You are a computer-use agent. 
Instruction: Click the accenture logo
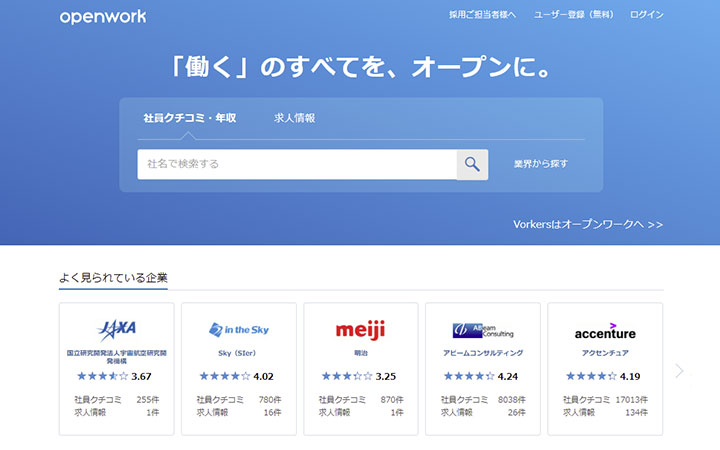coord(604,332)
